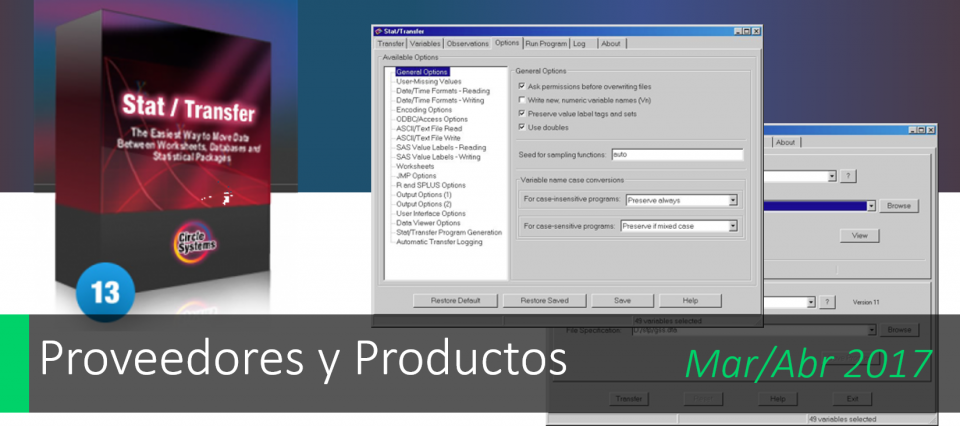Select User-Missing Values option

coord(429,81)
